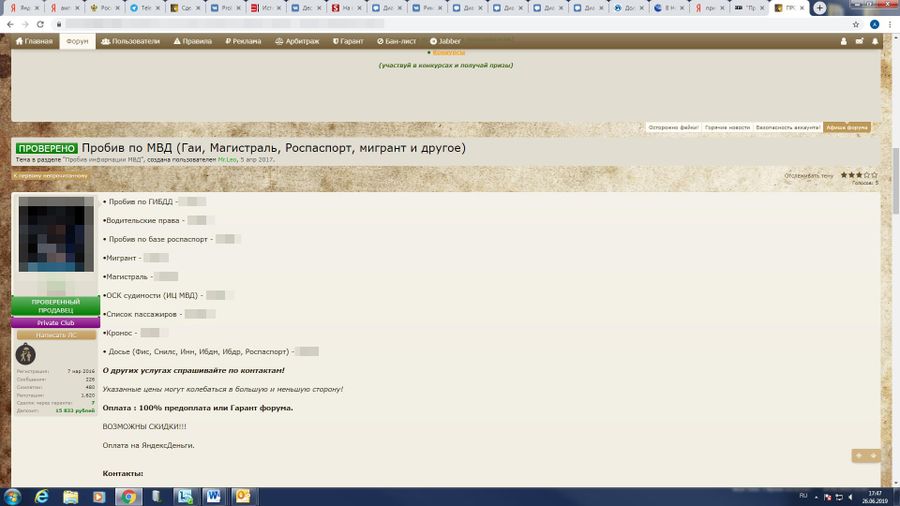Viewport: 900px width, 506px height.
Task: Click Проверенный продавец green badge
Action: click(x=56, y=306)
